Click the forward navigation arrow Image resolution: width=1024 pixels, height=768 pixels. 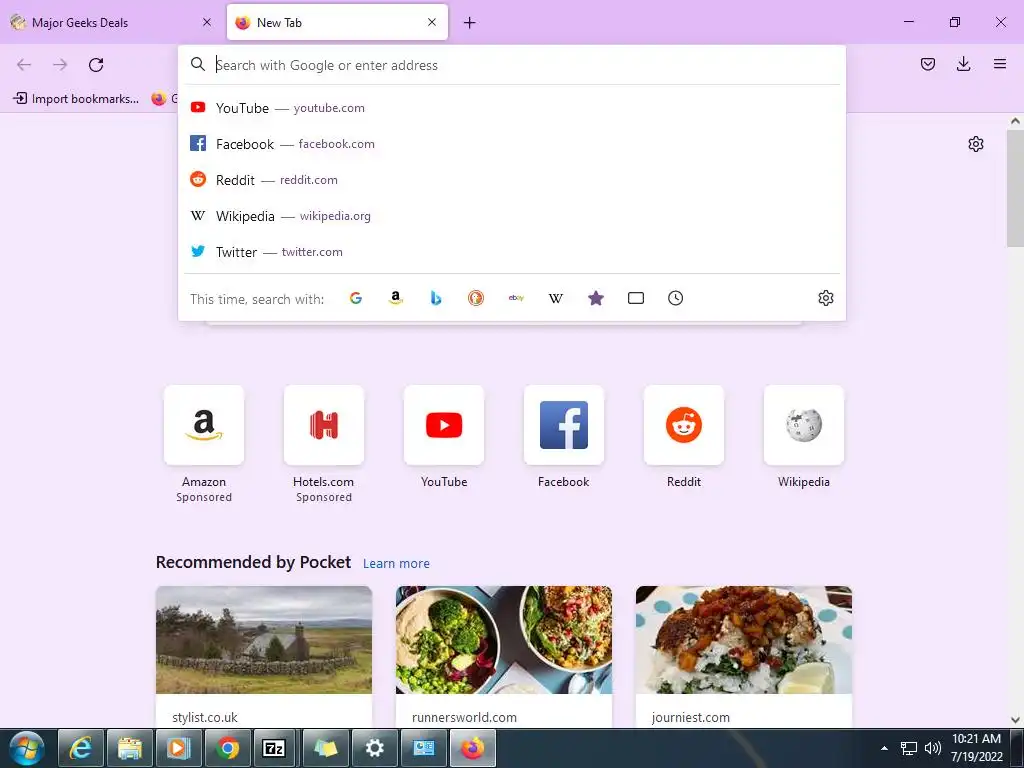pyautogui.click(x=60, y=65)
